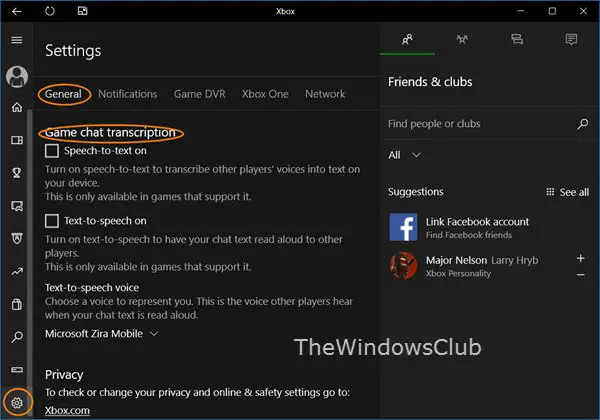Image resolution: width=600 pixels, height=420 pixels.
Task: Select the Activity alerts tab icon
Action: click(571, 39)
